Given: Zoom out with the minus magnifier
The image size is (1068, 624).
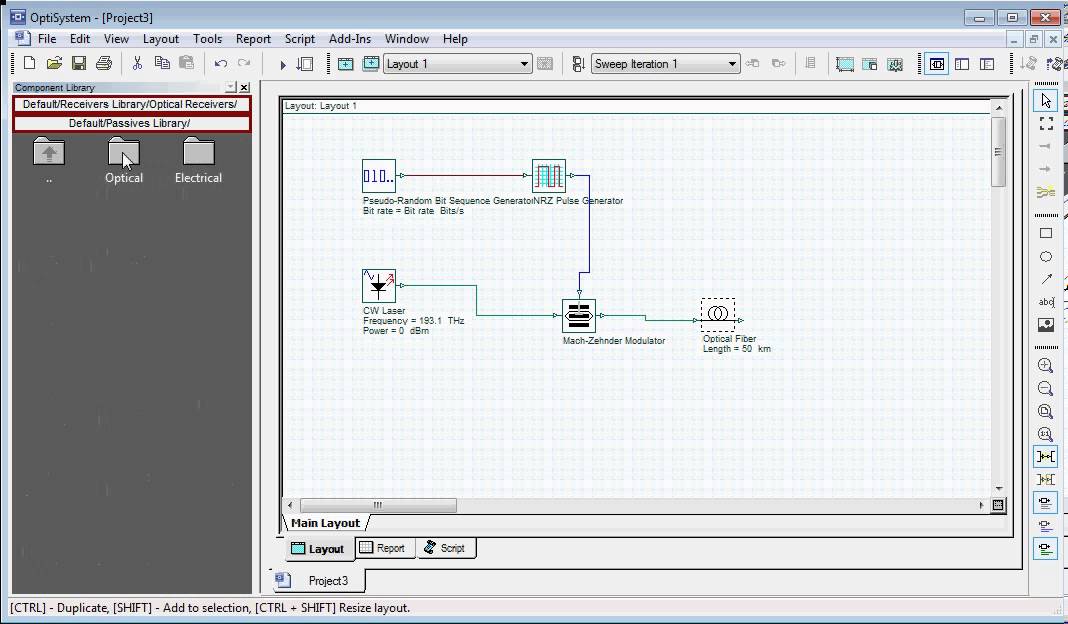Looking at the screenshot, I should (x=1046, y=388).
